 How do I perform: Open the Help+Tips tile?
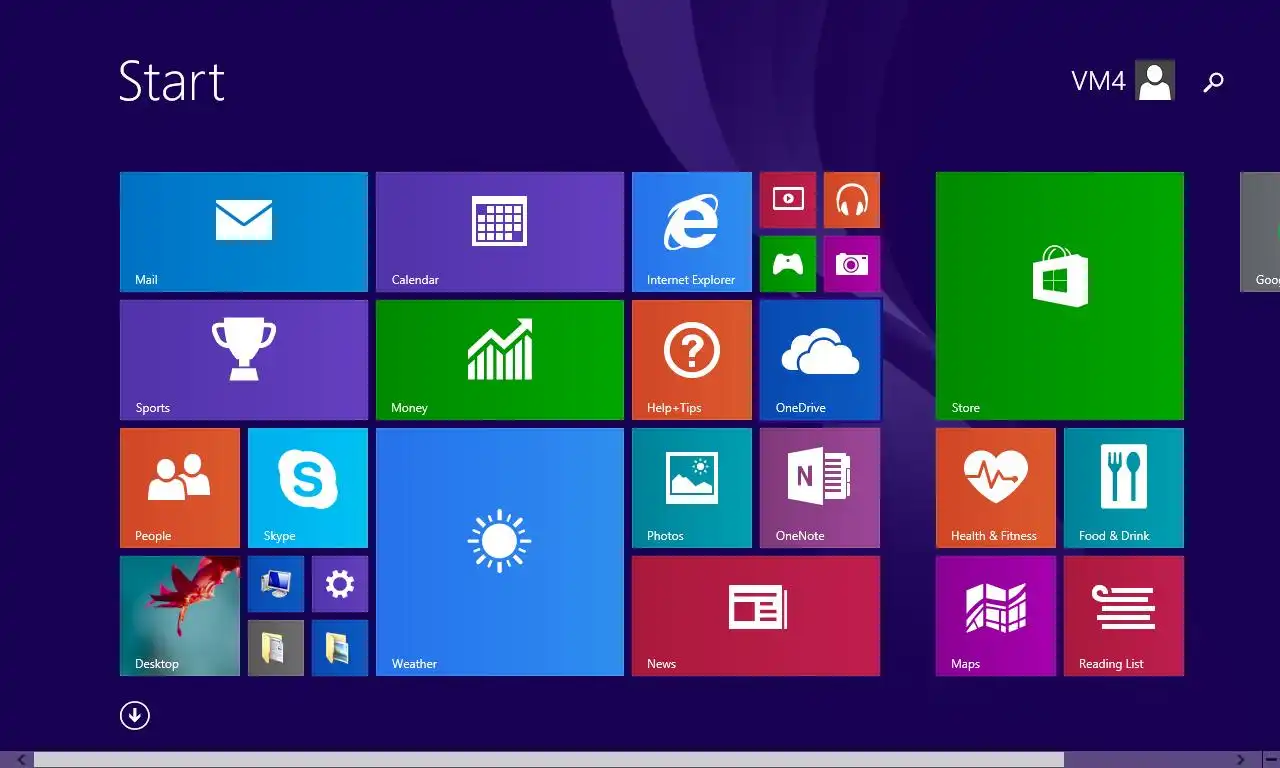coord(692,360)
